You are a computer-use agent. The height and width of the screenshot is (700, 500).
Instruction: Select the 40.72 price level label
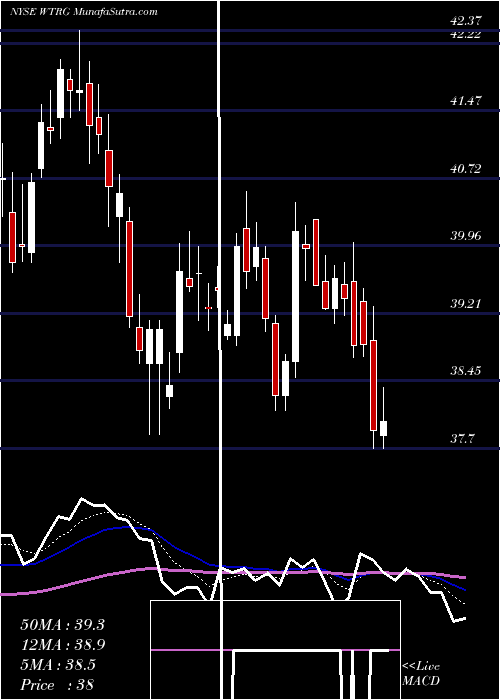click(x=466, y=169)
